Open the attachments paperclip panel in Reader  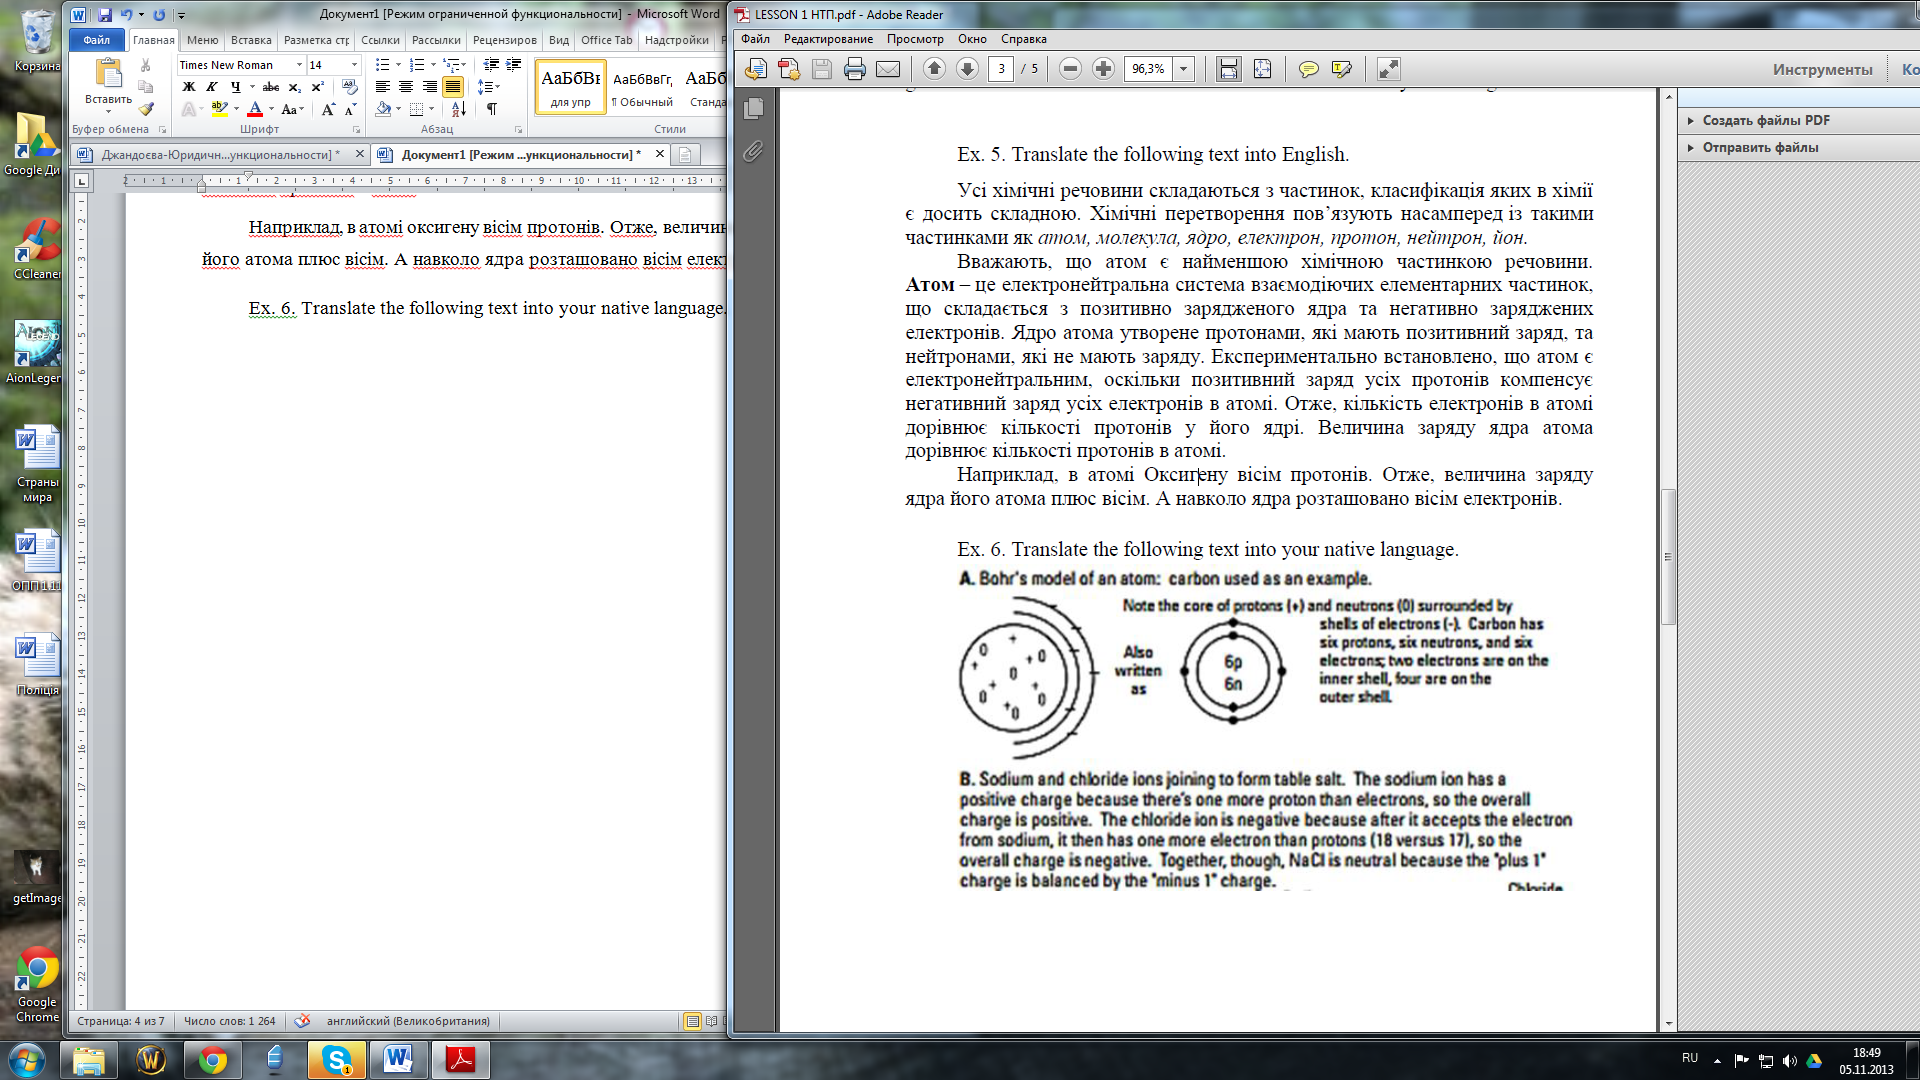point(753,151)
